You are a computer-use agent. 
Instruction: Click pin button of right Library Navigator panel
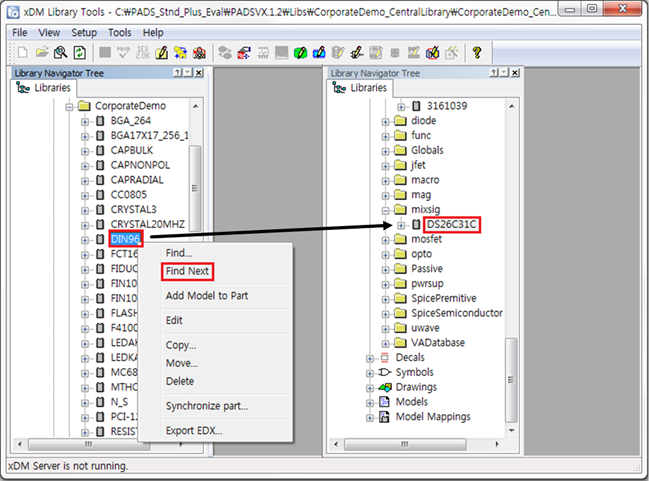click(505, 73)
